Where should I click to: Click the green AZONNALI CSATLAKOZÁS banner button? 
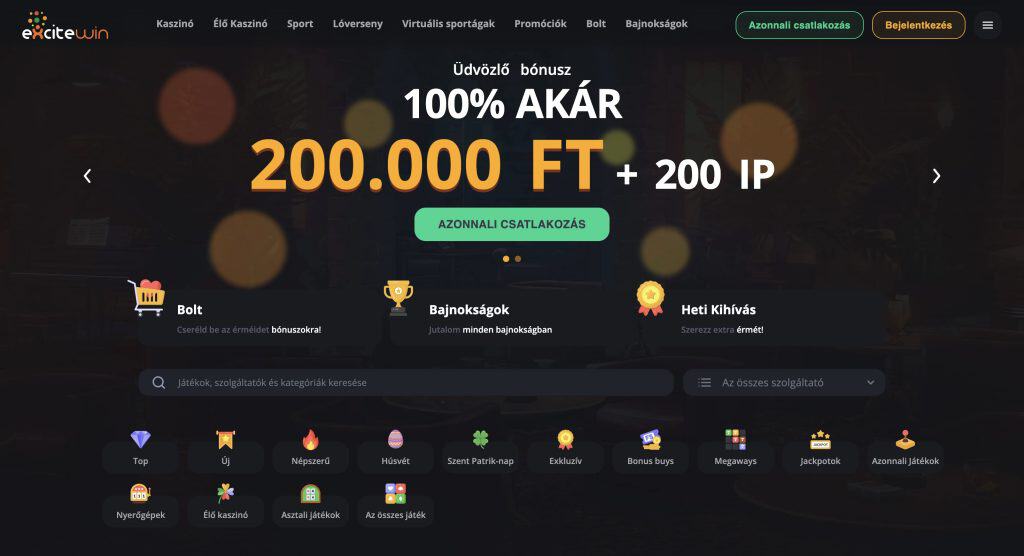pyautogui.click(x=512, y=224)
